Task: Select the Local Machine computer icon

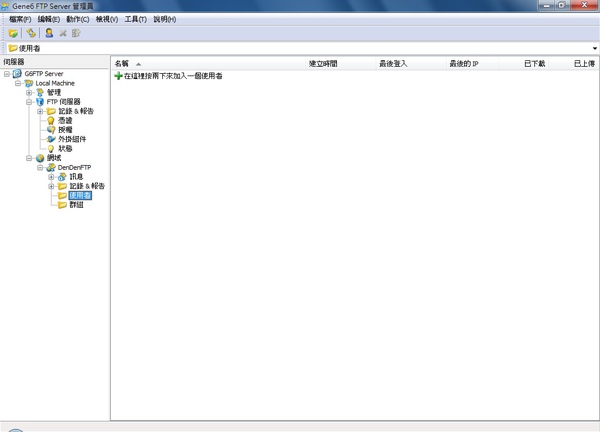Action: [29, 83]
